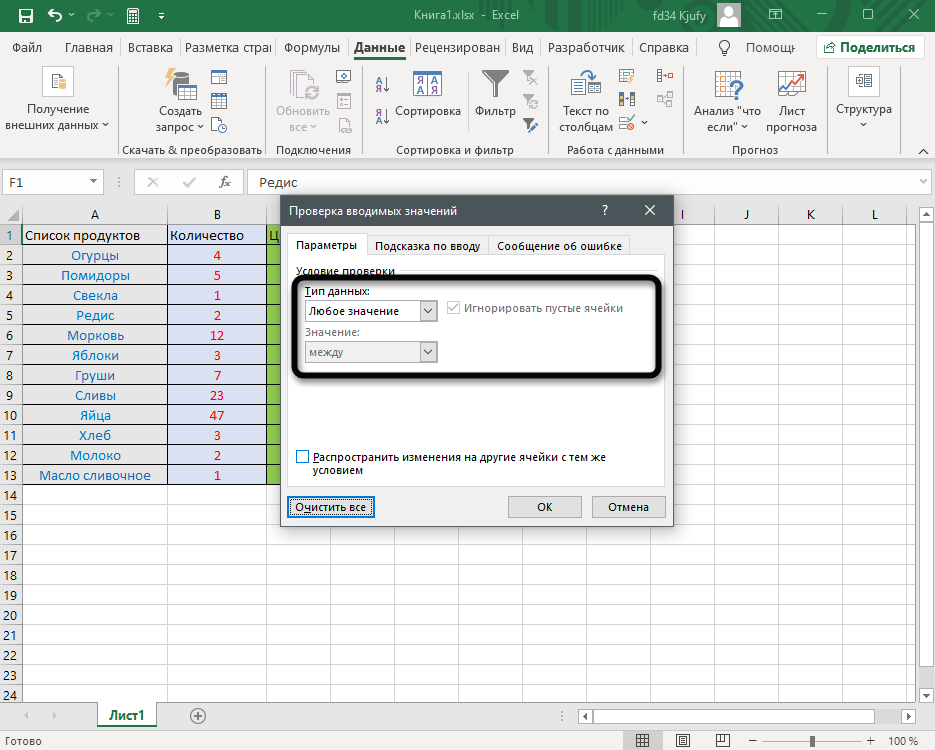Viewport: 935px width, 750px height.
Task: Click the zoom slider in status bar
Action: [812, 741]
